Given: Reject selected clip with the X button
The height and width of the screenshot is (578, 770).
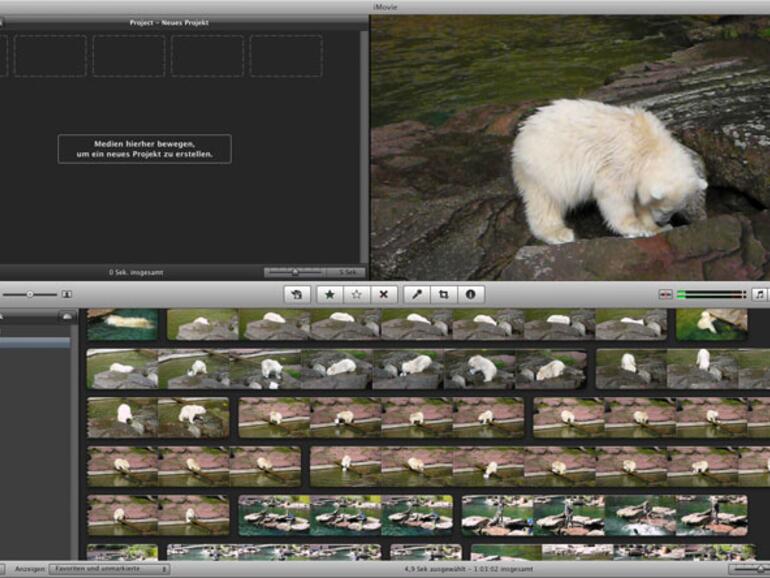Looking at the screenshot, I should pyautogui.click(x=384, y=294).
